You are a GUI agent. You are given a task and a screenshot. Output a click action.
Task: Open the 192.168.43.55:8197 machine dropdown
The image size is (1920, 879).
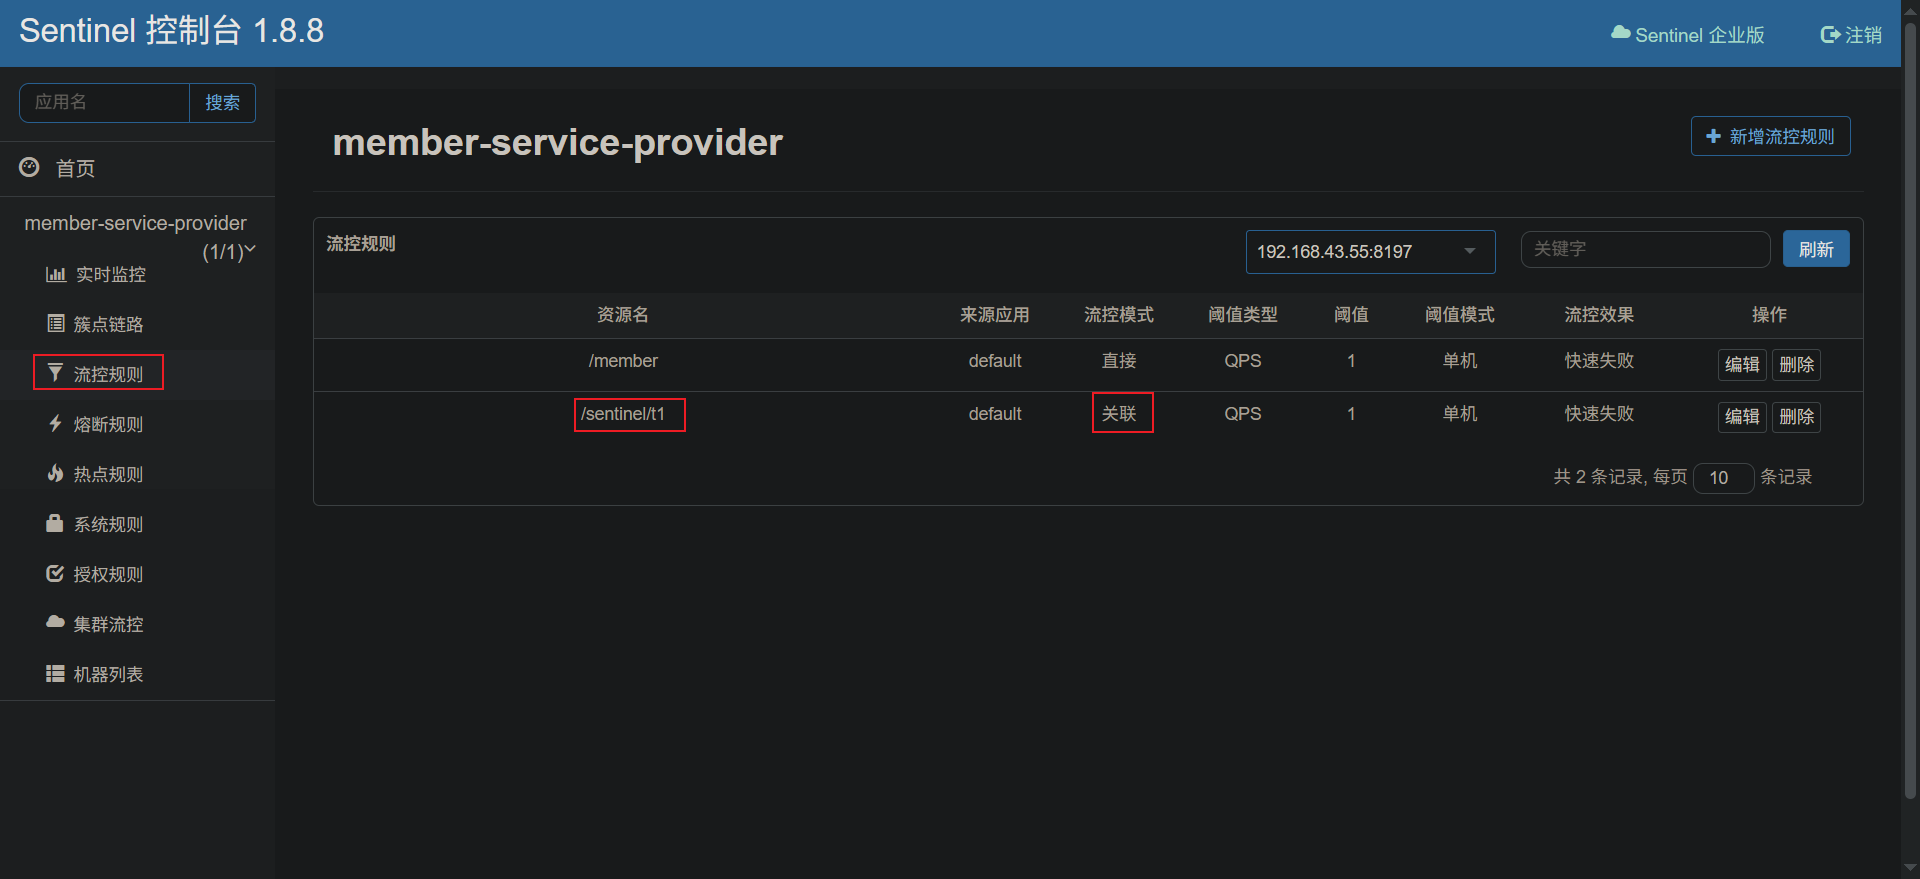tap(1369, 252)
